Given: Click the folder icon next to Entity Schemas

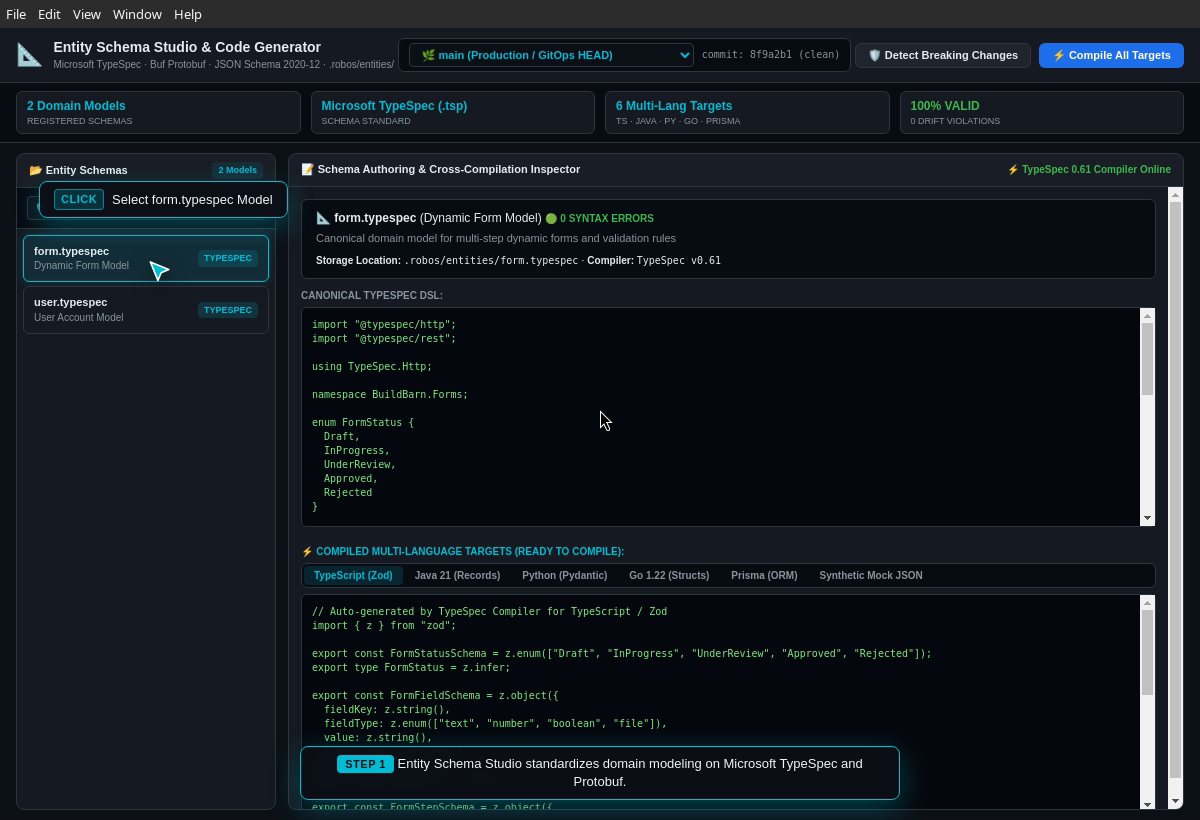Looking at the screenshot, I should (x=35, y=170).
